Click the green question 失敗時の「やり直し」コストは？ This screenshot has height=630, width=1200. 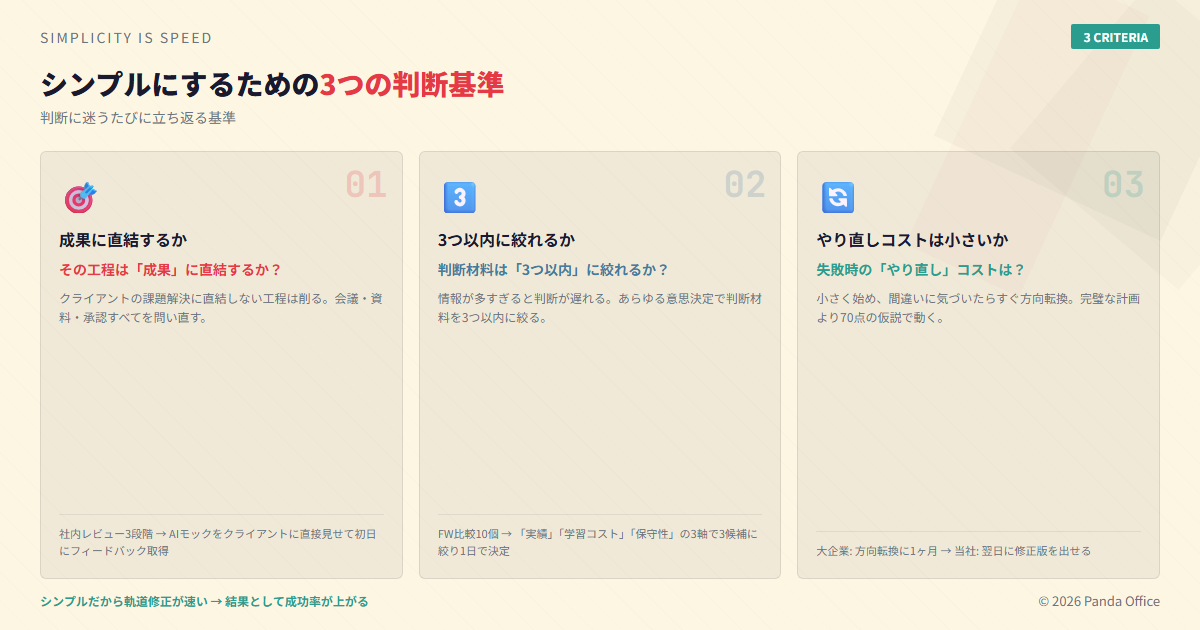point(921,270)
